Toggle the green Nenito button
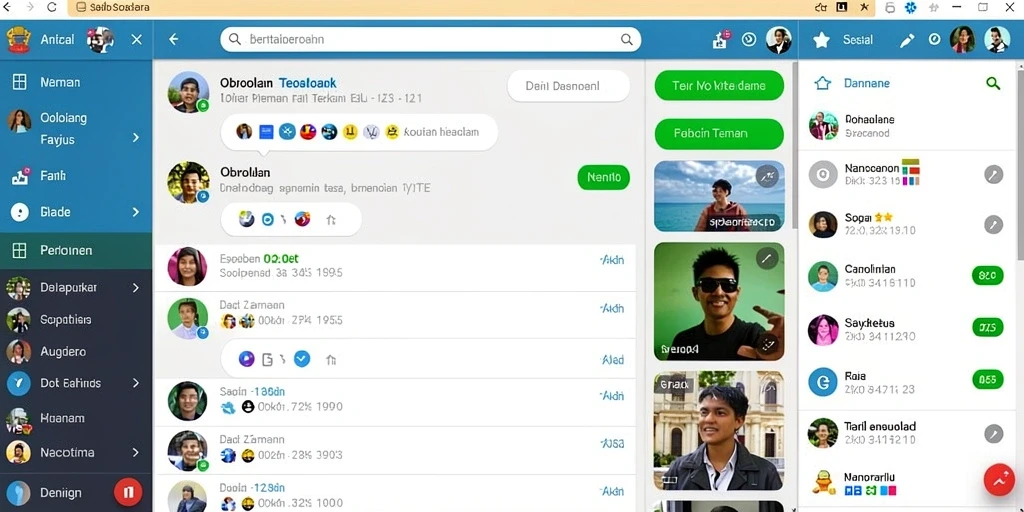Screen dimensions: 1024x512 coord(603,177)
